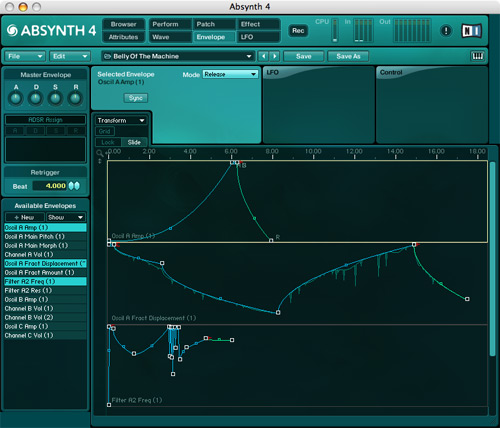Click the Absynth 4 logo swirl icon

[x=12, y=31]
